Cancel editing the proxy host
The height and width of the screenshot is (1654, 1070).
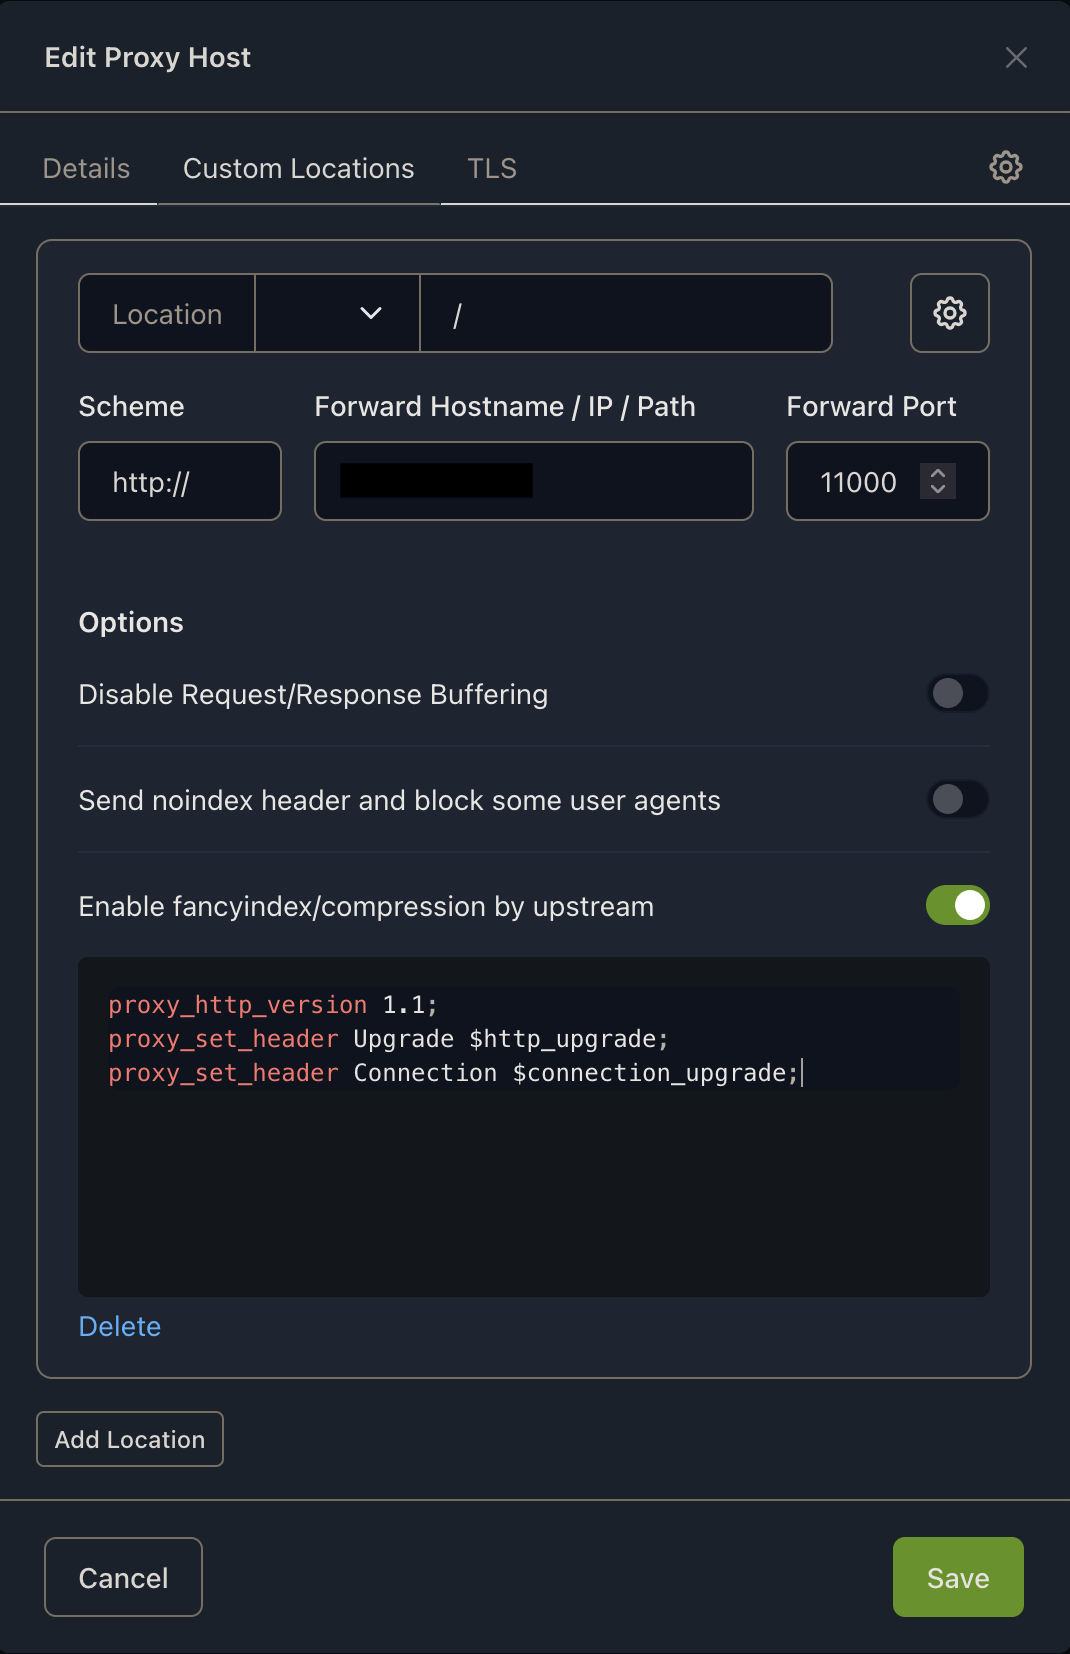pos(123,1577)
